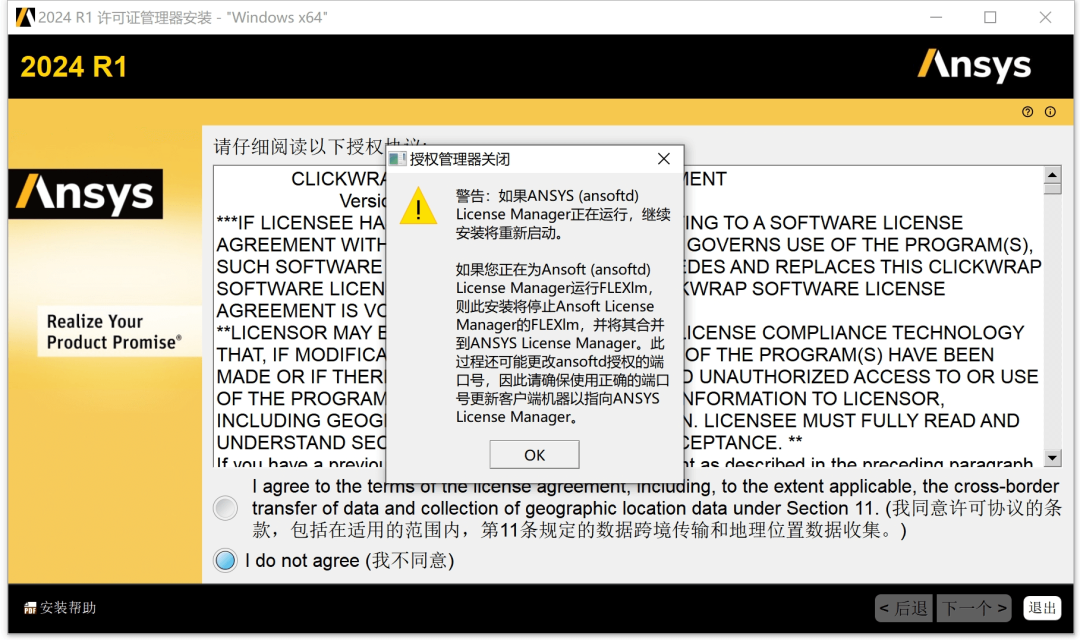Image resolution: width=1080 pixels, height=640 pixels.
Task: Select the I do not agree option
Action: click(x=224, y=560)
